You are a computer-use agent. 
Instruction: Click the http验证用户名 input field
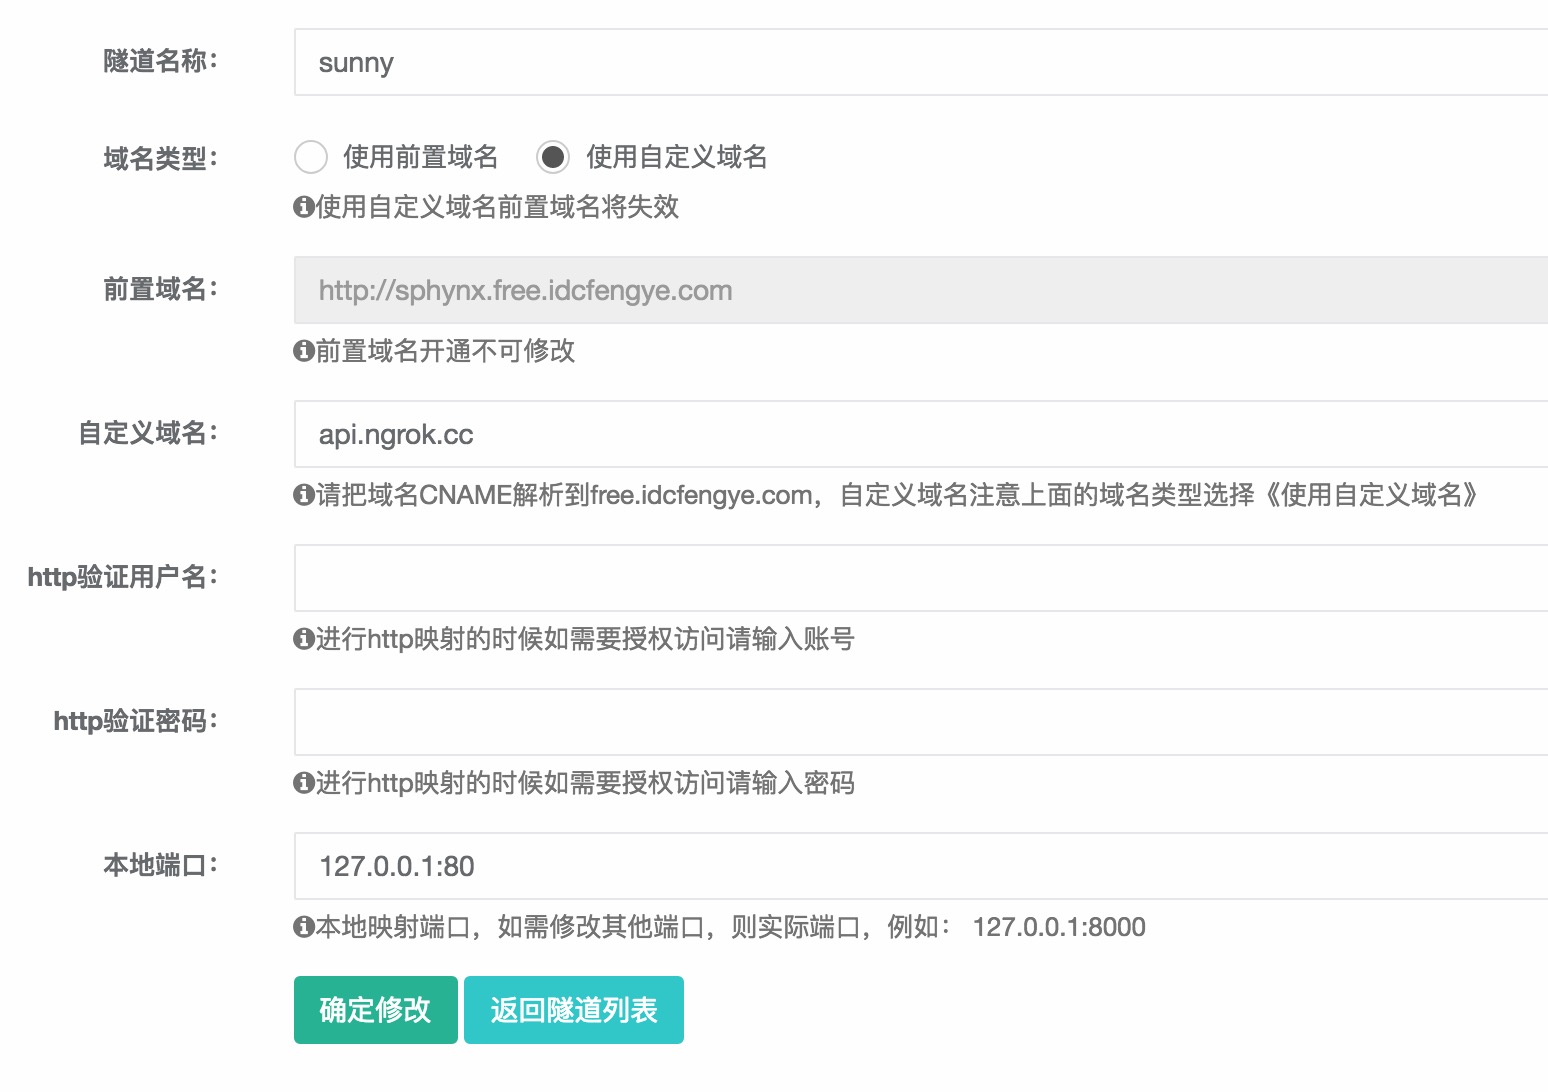tap(921, 578)
